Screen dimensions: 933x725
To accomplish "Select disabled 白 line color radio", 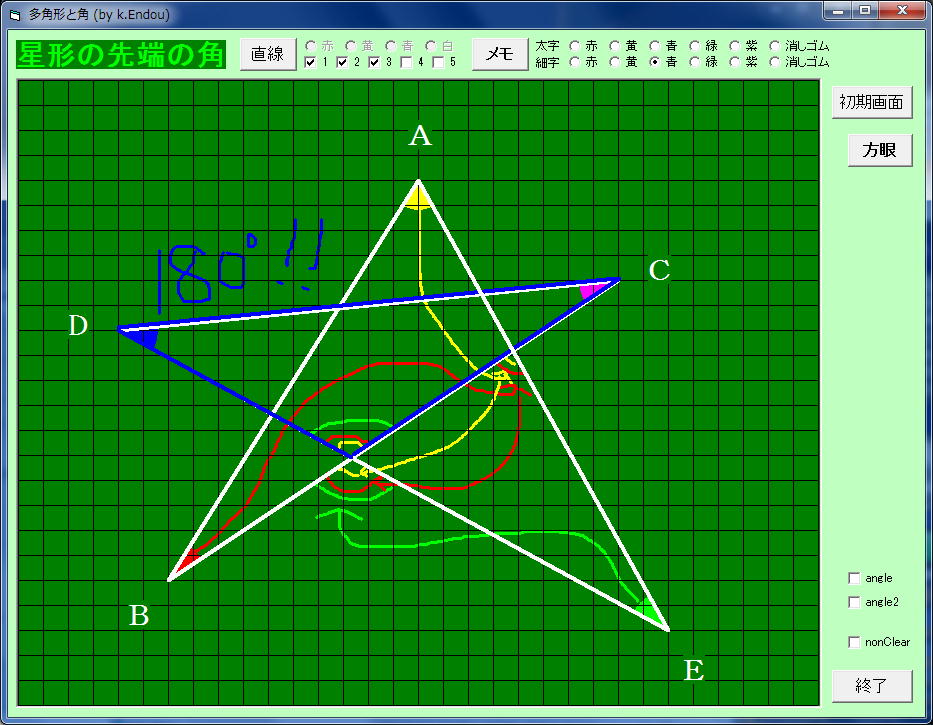I will pyautogui.click(x=431, y=46).
